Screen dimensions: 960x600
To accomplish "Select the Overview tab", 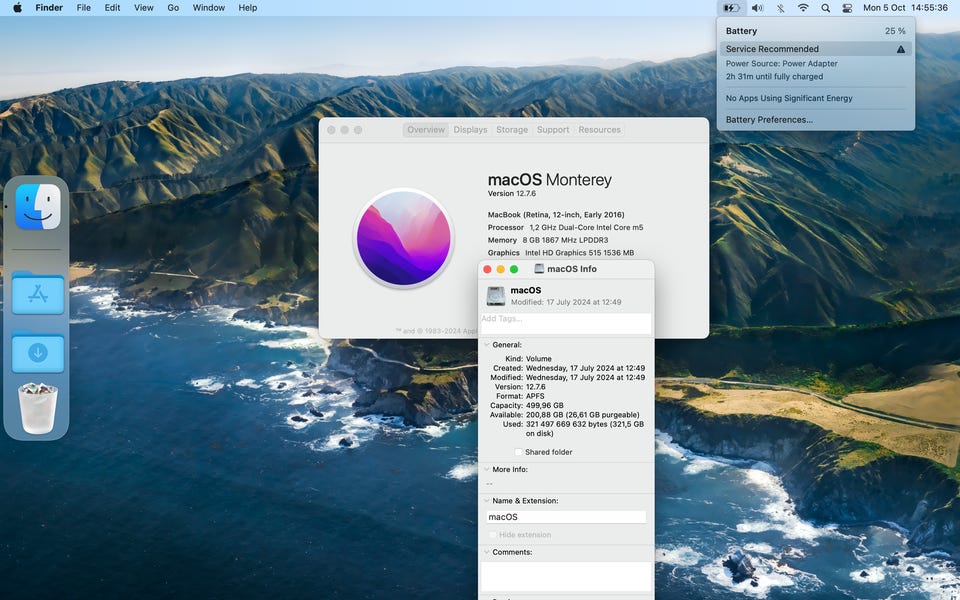I will click(426, 130).
